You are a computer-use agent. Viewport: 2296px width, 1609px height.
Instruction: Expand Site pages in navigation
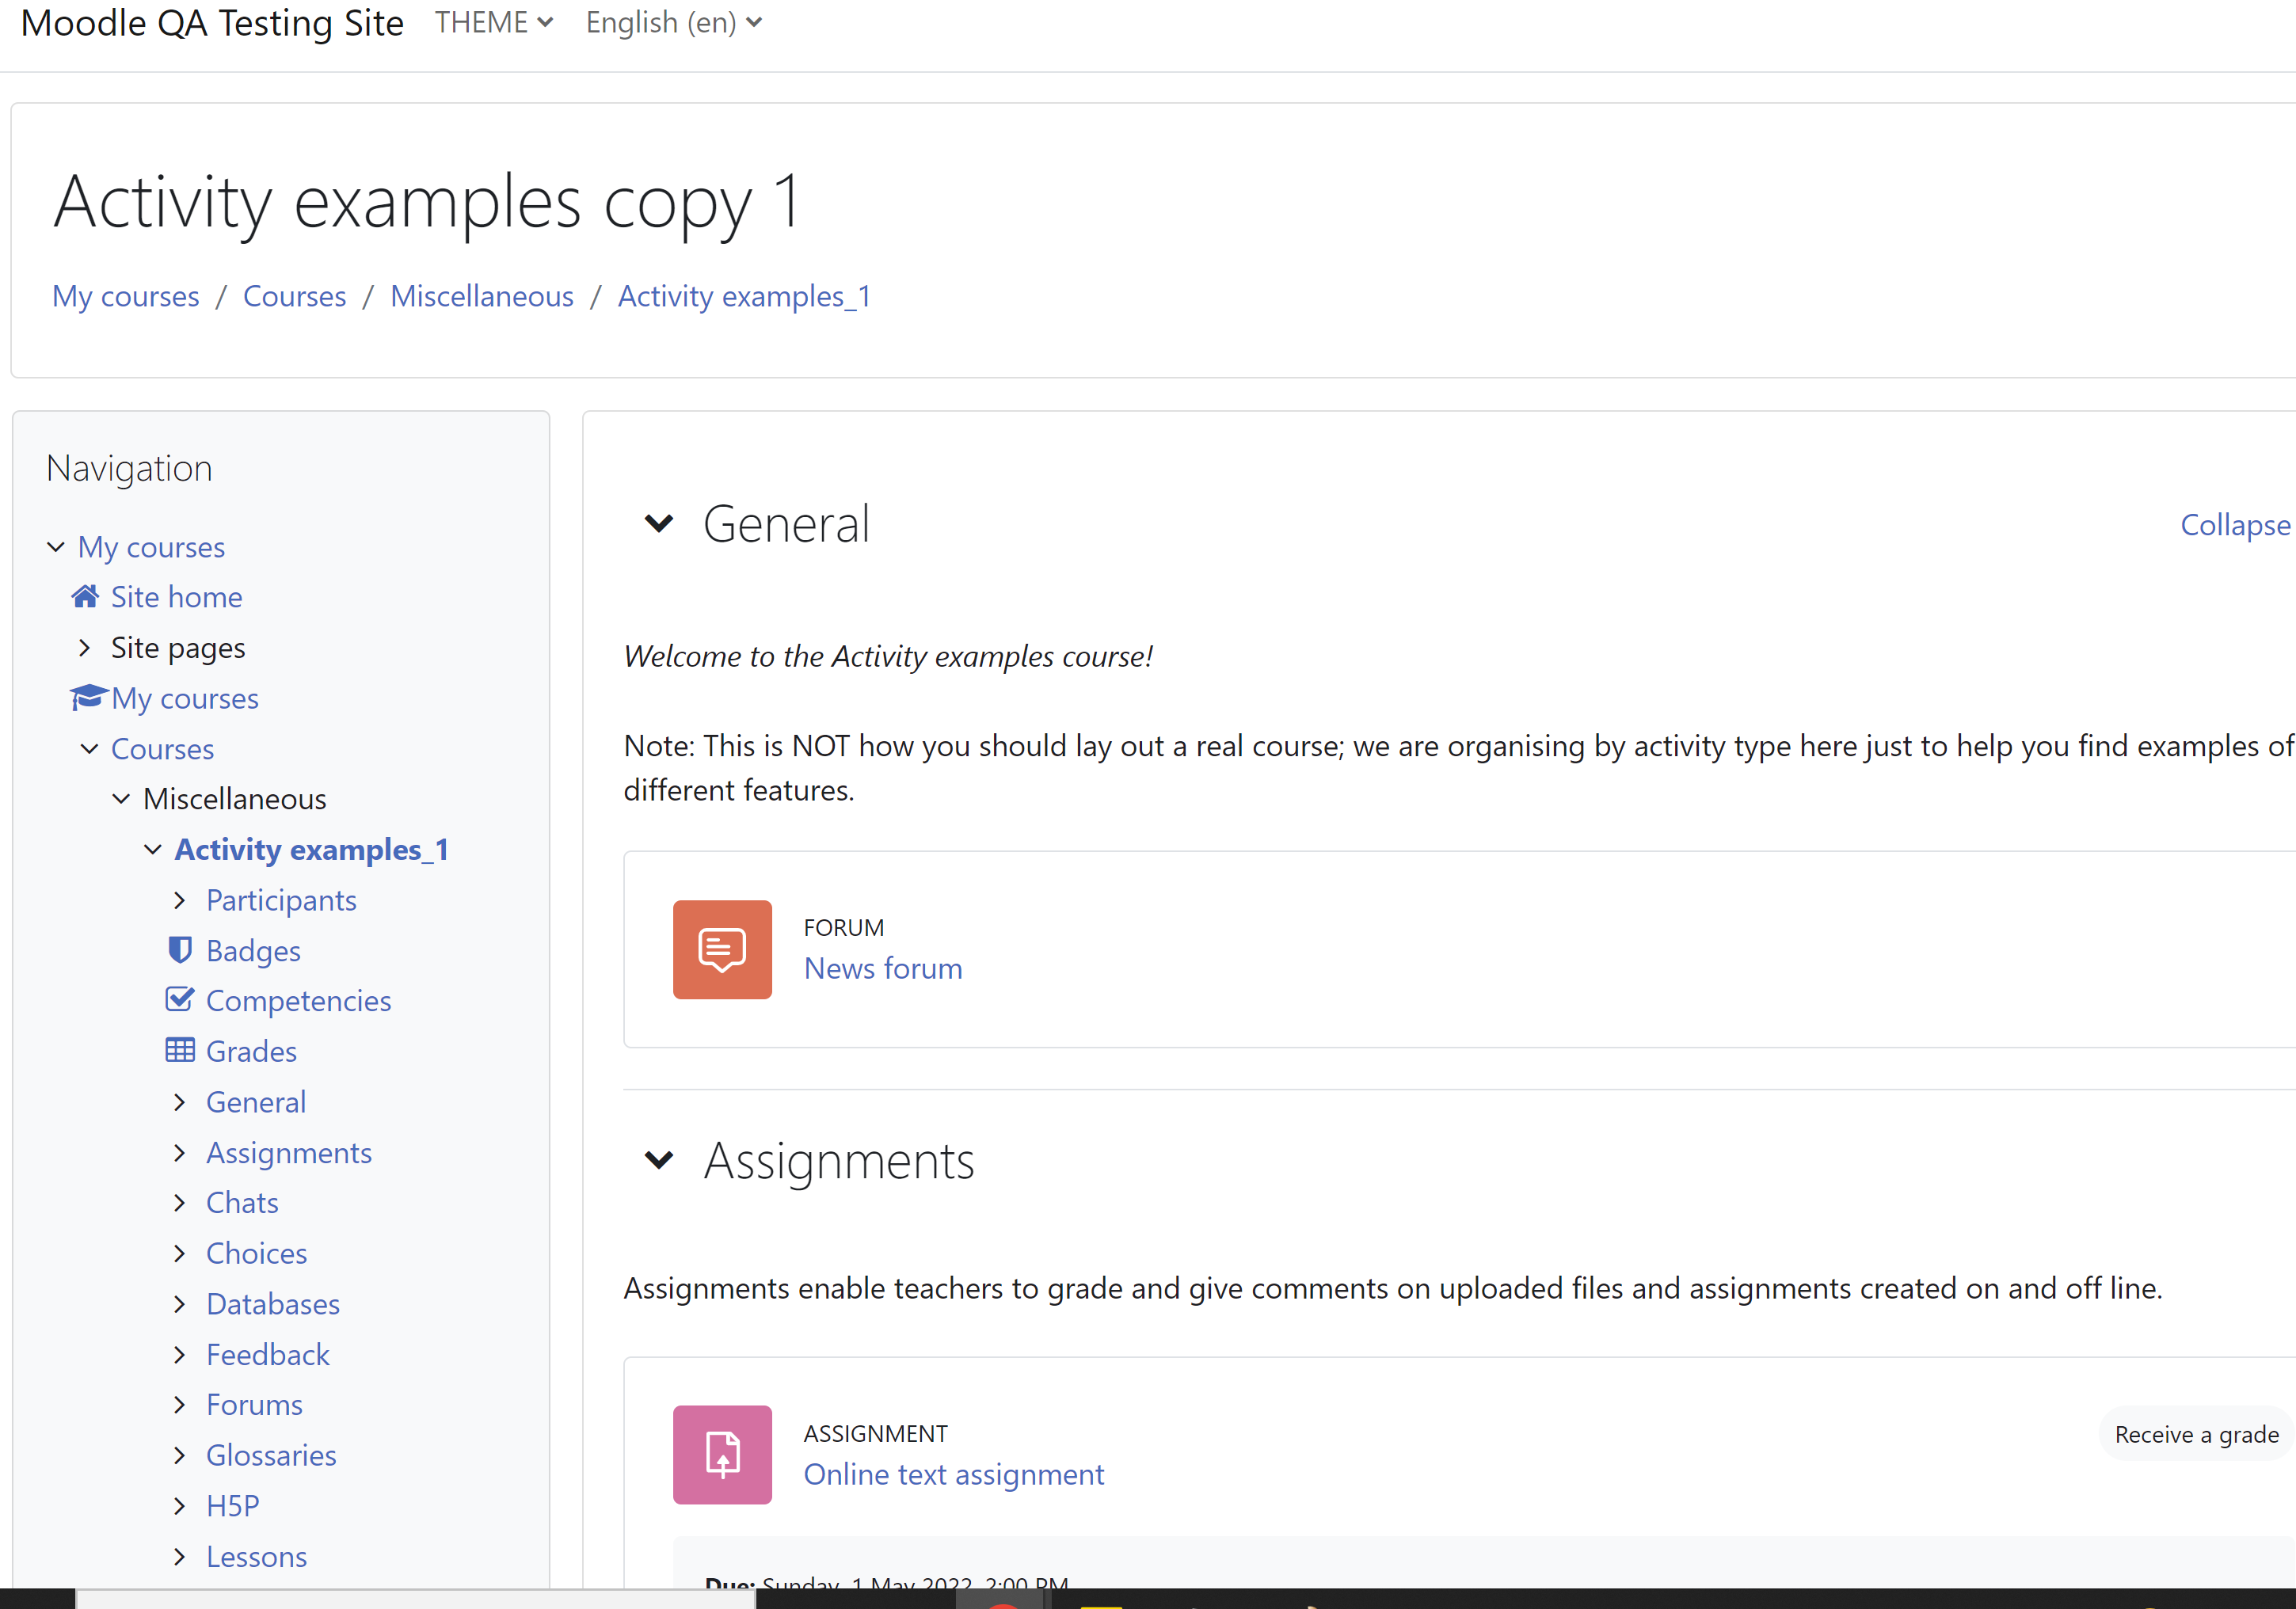[x=85, y=647]
